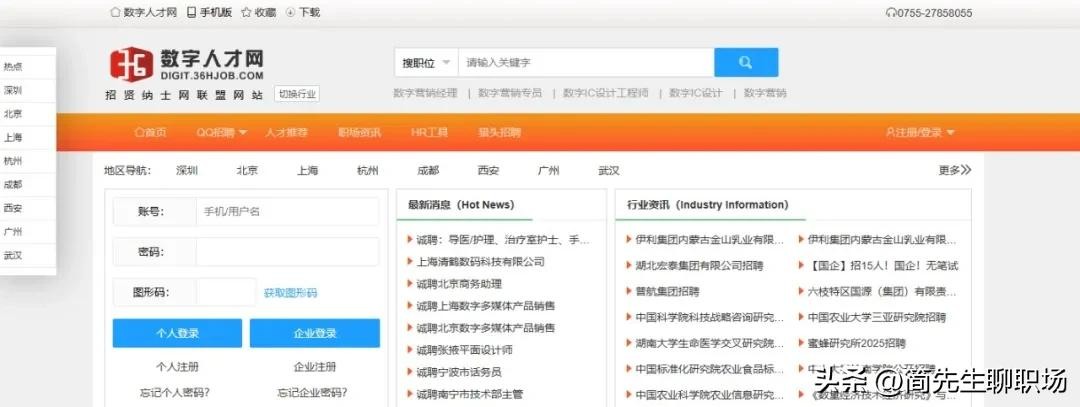The height and width of the screenshot is (407, 1080).
Task: Click the 切换行业 switch industry button
Action: click(x=297, y=94)
